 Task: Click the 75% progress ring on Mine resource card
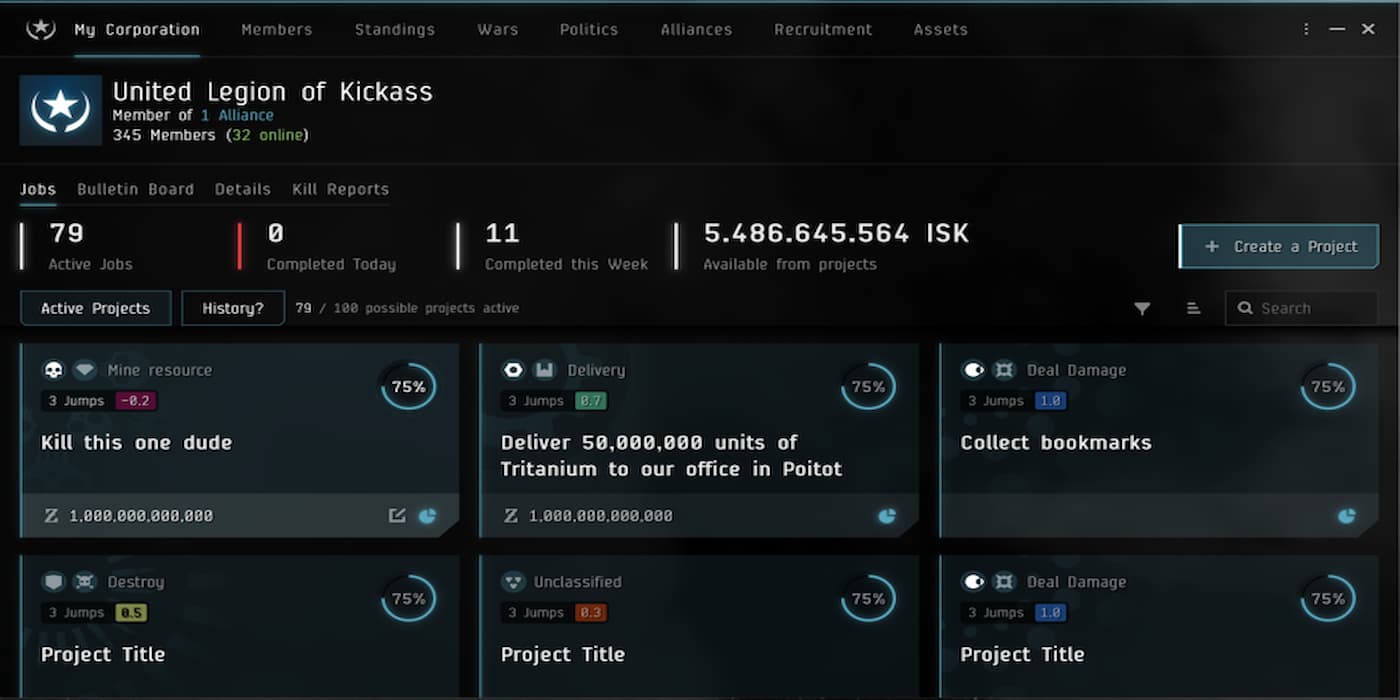(x=408, y=387)
